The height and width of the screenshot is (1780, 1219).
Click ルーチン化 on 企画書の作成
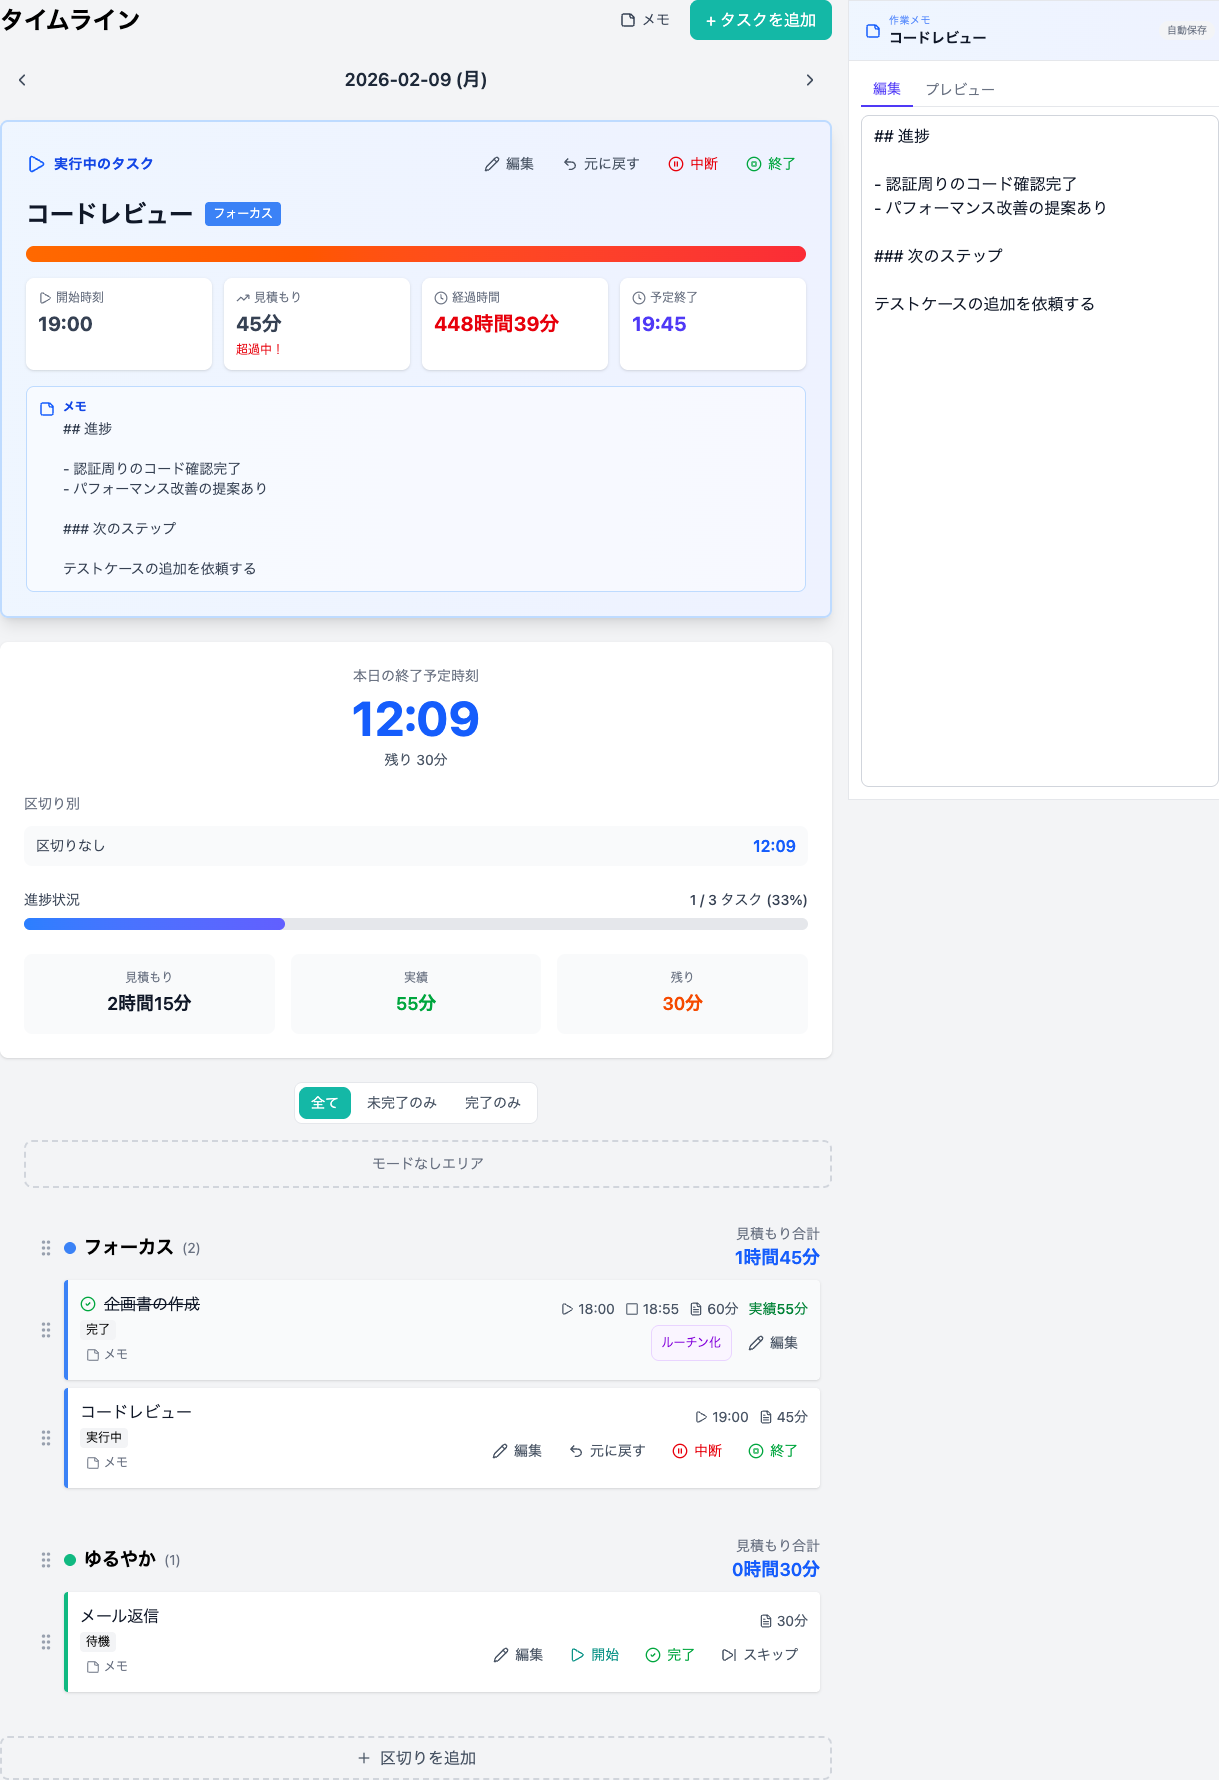(x=691, y=1343)
